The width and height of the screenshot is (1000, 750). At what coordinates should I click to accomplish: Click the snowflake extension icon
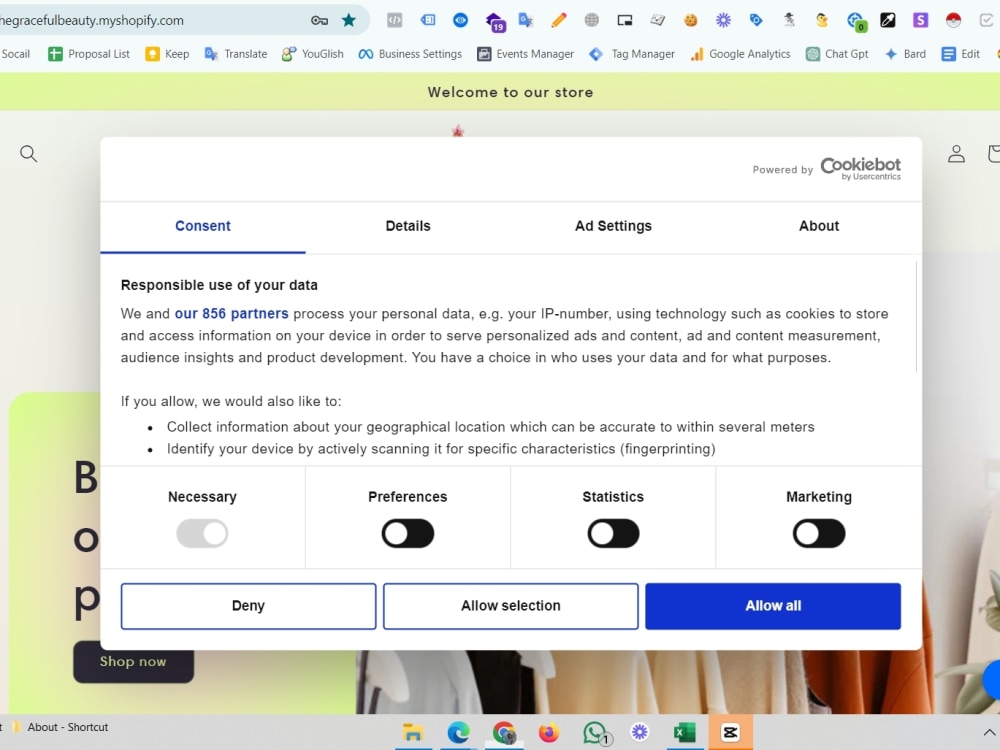(x=722, y=20)
